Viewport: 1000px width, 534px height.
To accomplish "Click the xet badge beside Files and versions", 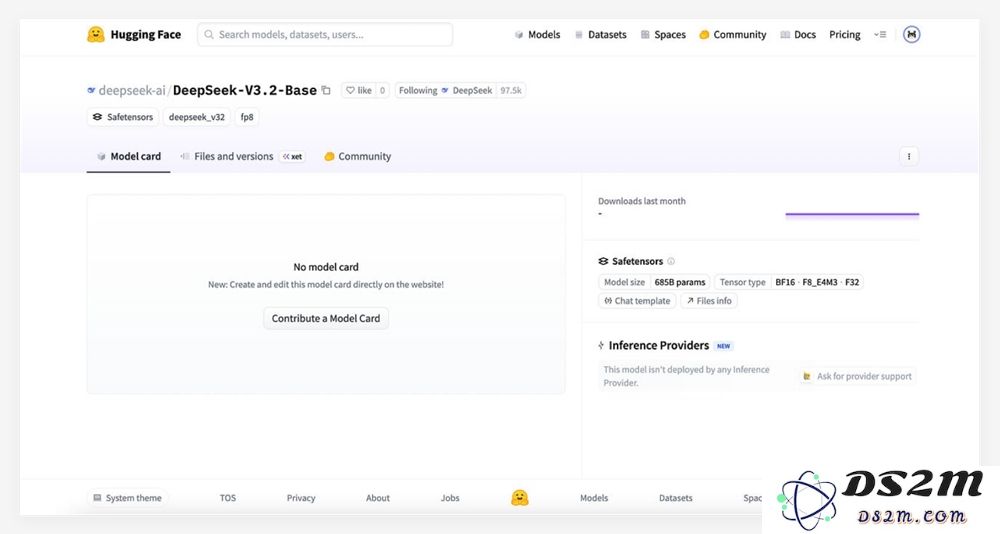I will click(292, 157).
